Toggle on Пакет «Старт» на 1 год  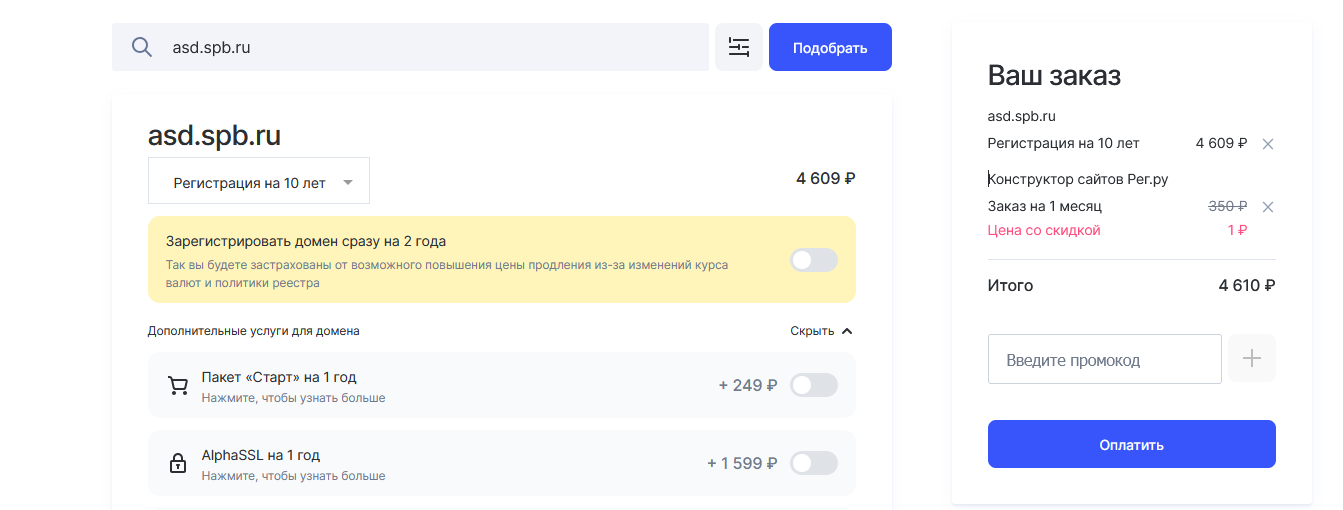coord(813,385)
